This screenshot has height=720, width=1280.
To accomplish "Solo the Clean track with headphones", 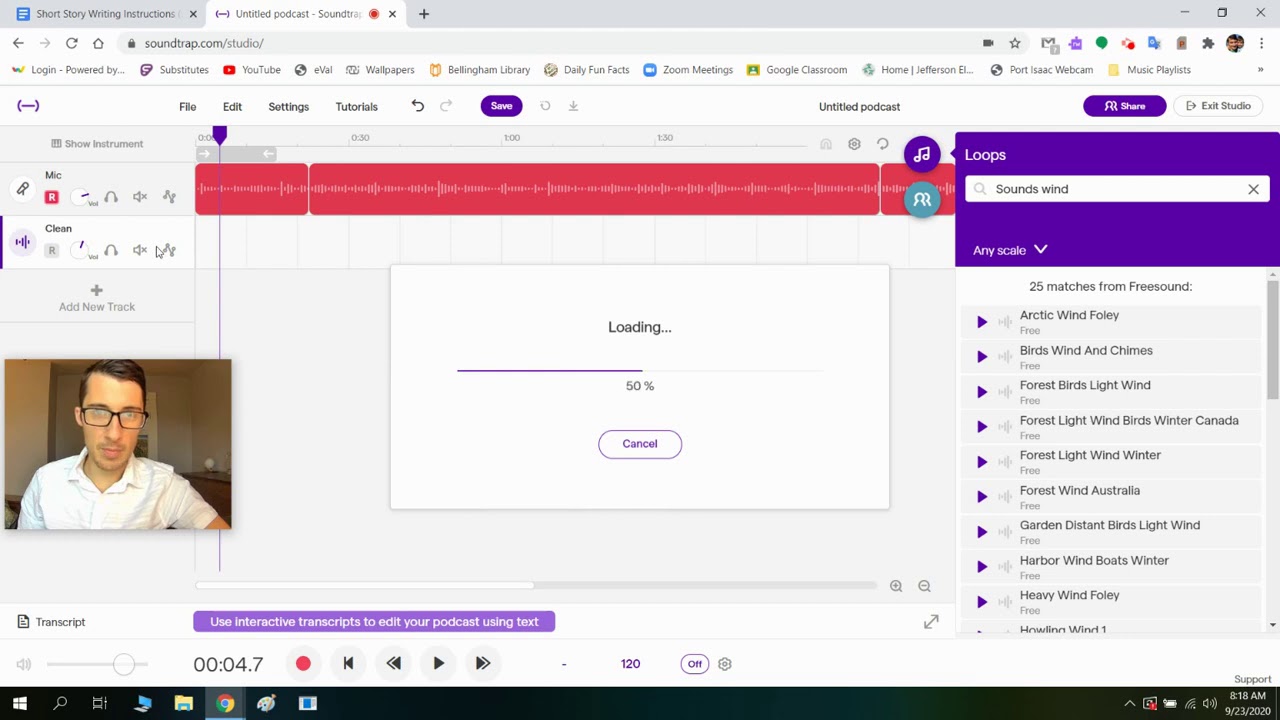I will point(111,250).
